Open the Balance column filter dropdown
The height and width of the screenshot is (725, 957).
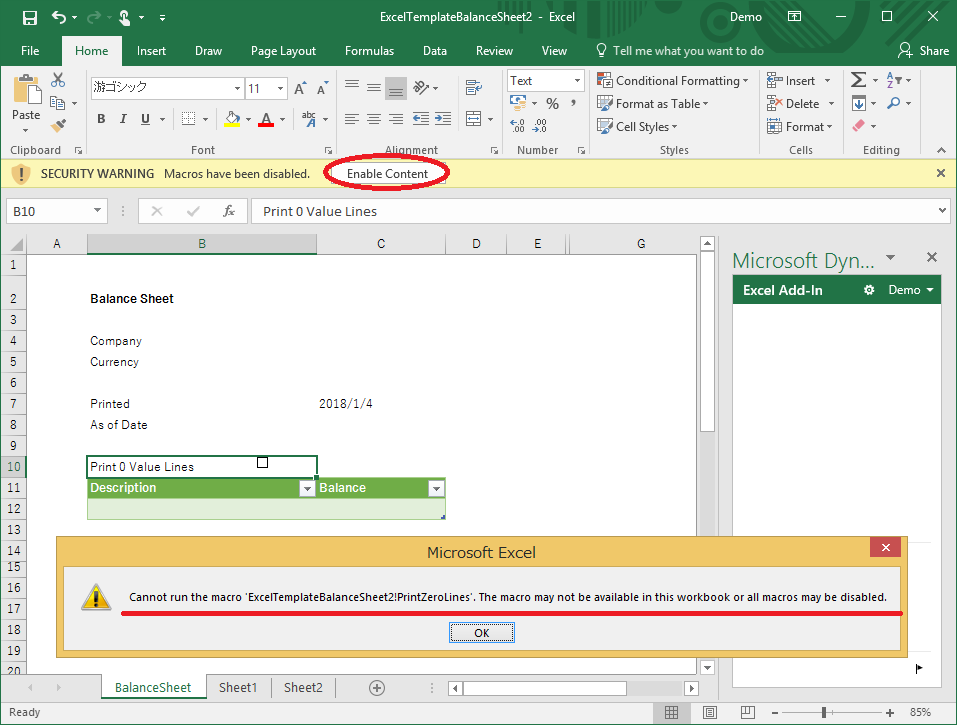point(436,488)
